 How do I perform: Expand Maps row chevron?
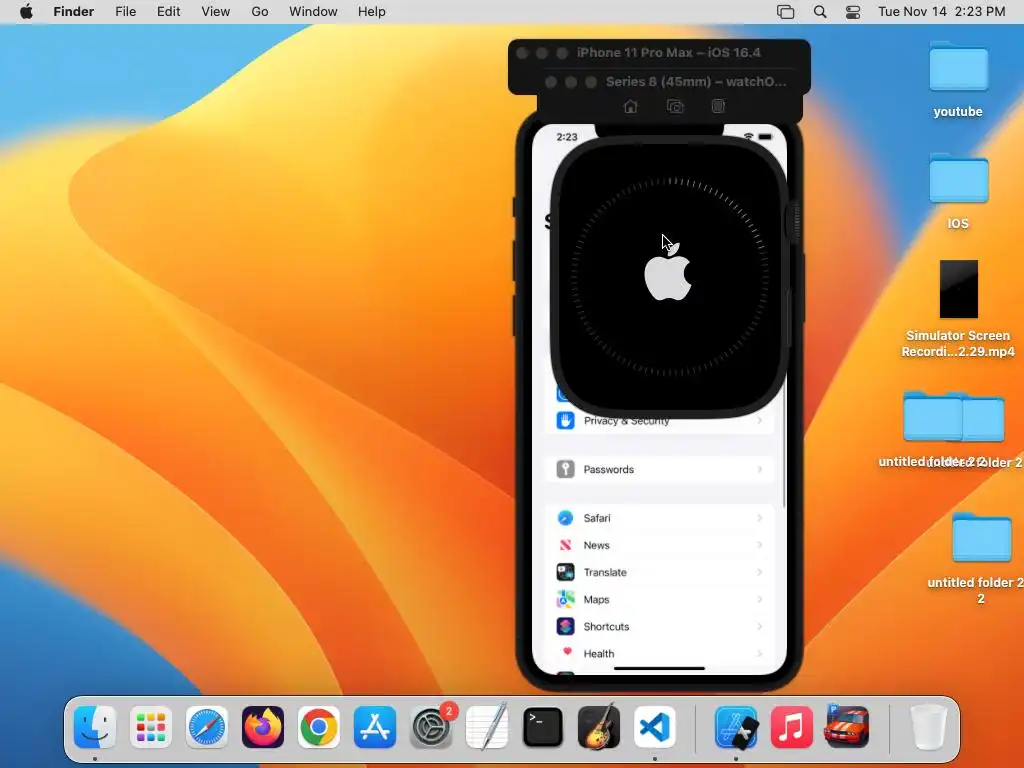pyautogui.click(x=760, y=600)
